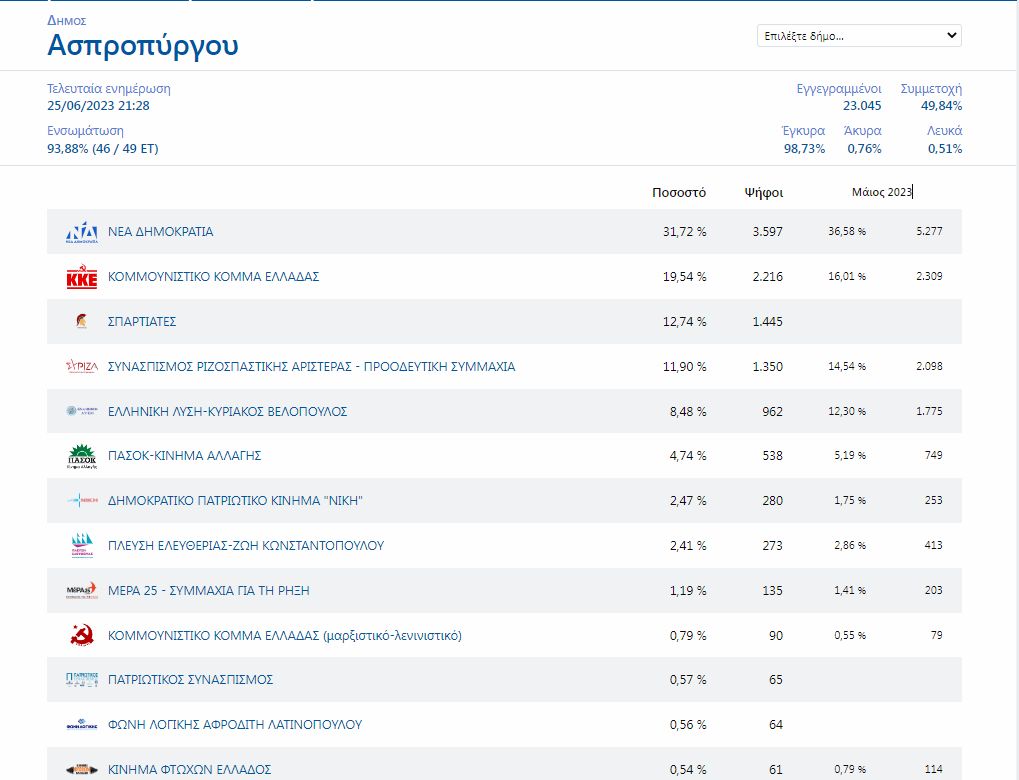Select ΠΛΕΥΣΗ ΕΛΕΥΘΕΡΙΑΣ-ΖΩΗ ΚΩΝΣΤΑΝΤΟΠΟΥΛΟΥ name
The height and width of the screenshot is (780, 1019).
click(x=246, y=545)
